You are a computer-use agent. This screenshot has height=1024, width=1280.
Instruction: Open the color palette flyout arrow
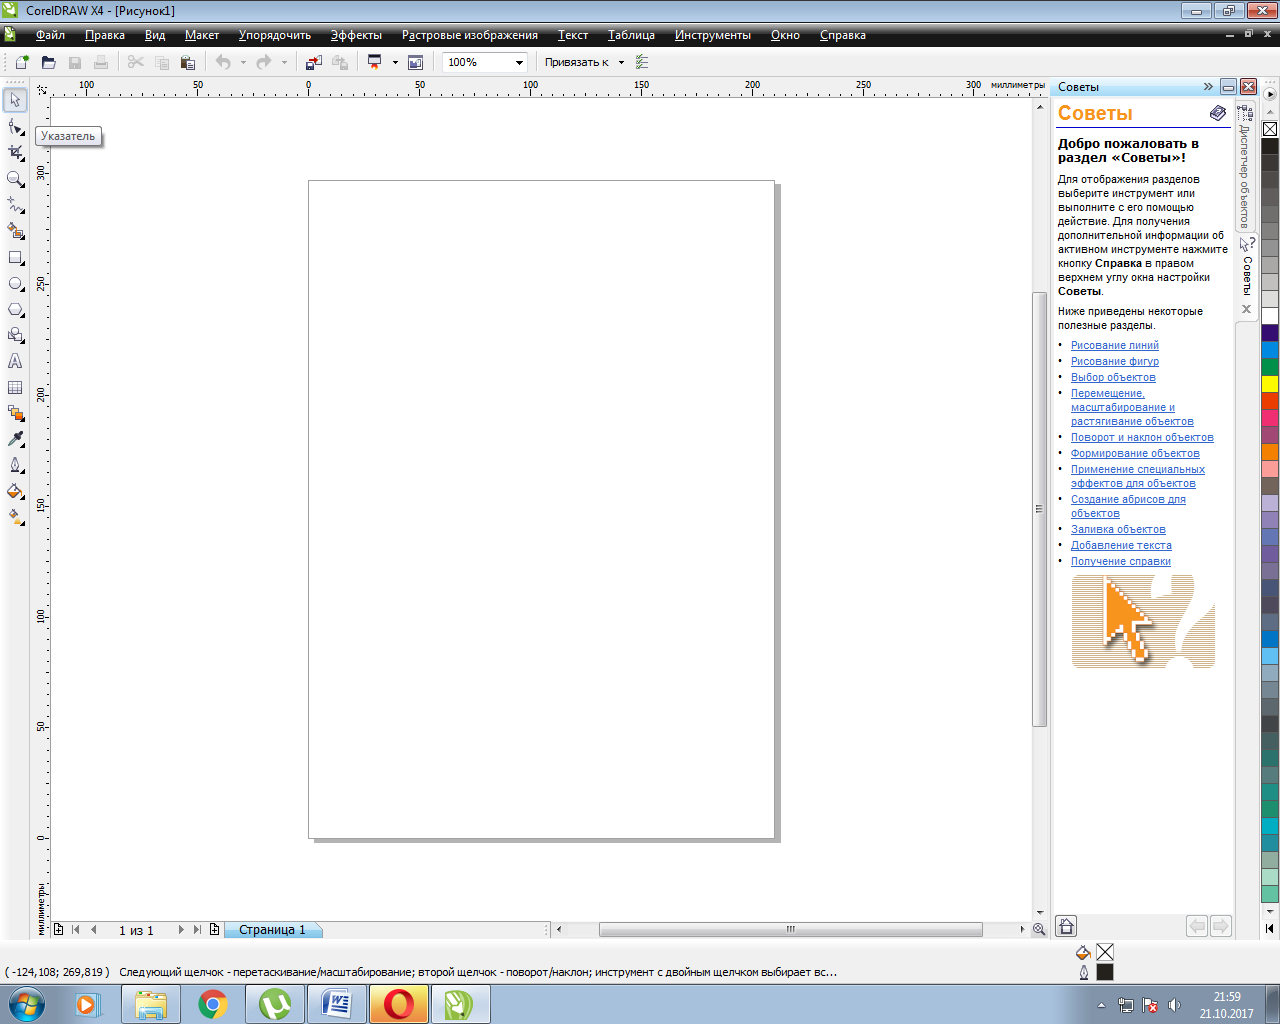[x=1270, y=94]
